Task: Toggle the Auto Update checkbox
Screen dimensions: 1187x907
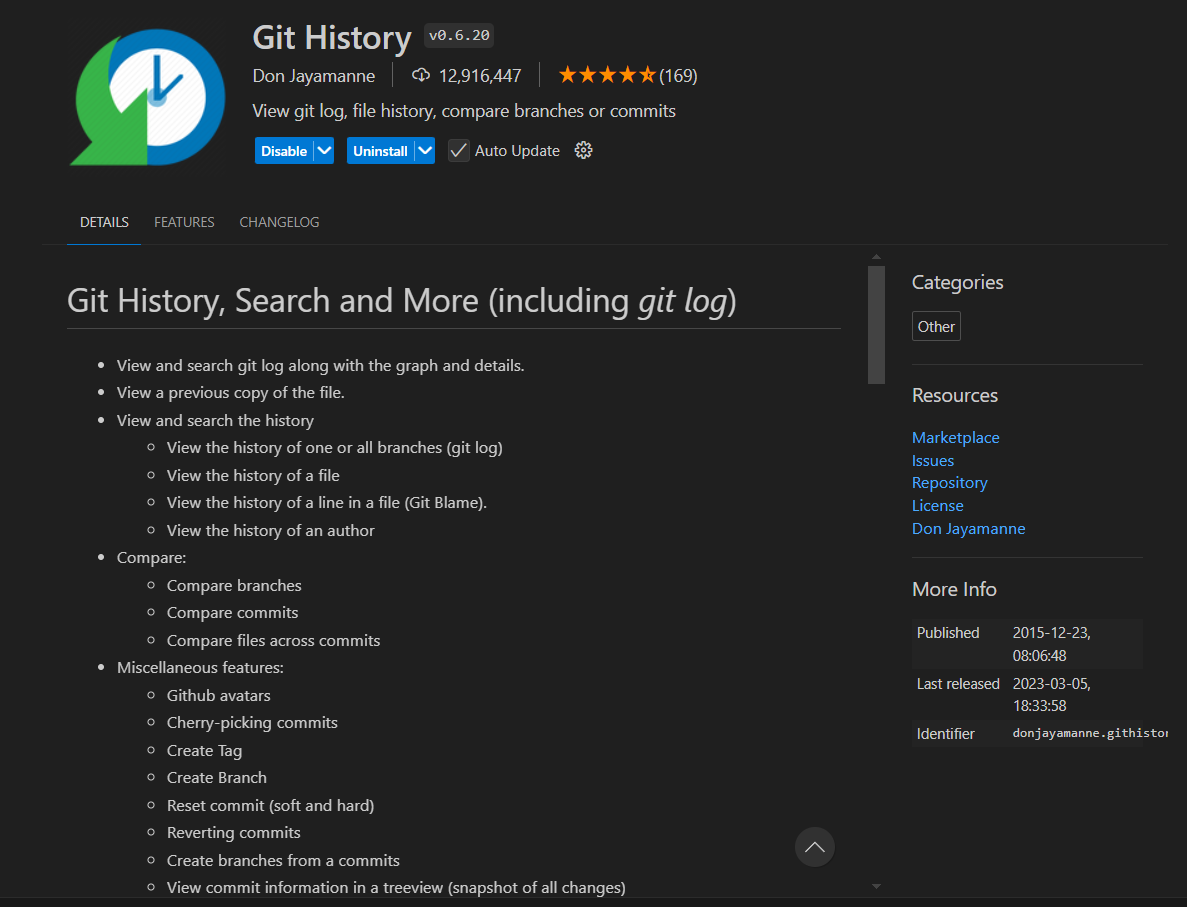Action: click(458, 151)
